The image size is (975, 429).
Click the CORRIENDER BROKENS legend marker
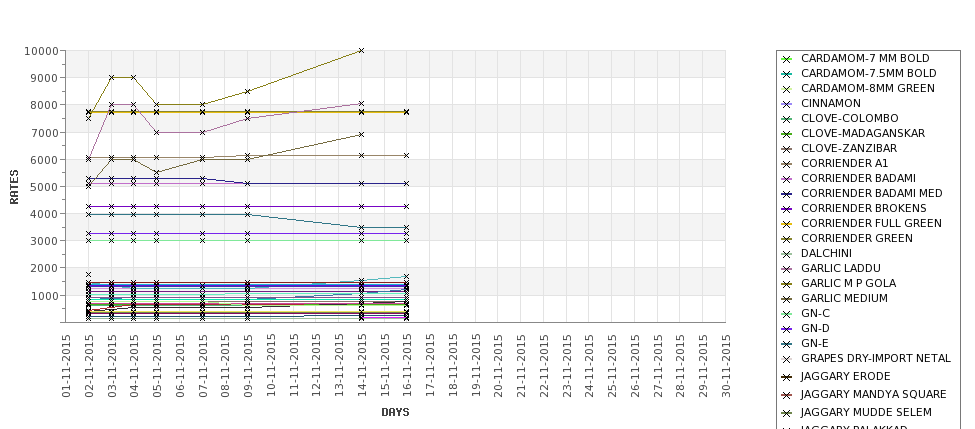pos(786,209)
